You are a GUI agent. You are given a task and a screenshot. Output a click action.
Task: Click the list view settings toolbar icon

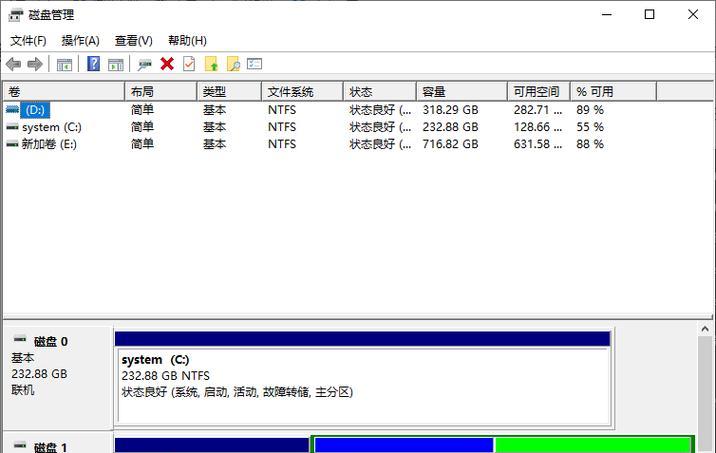(x=254, y=64)
